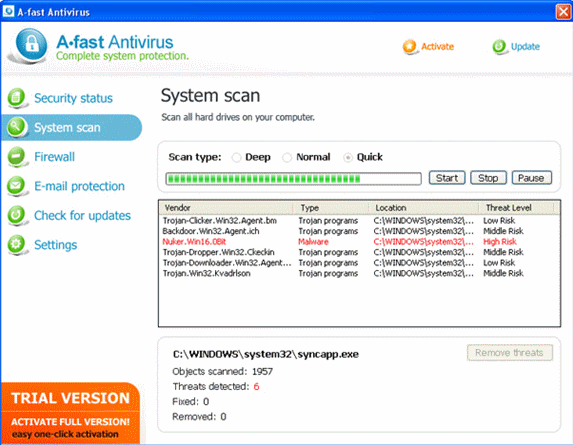This screenshot has height=445, width=573.
Task: Open Check for updates page
Action: (x=82, y=215)
